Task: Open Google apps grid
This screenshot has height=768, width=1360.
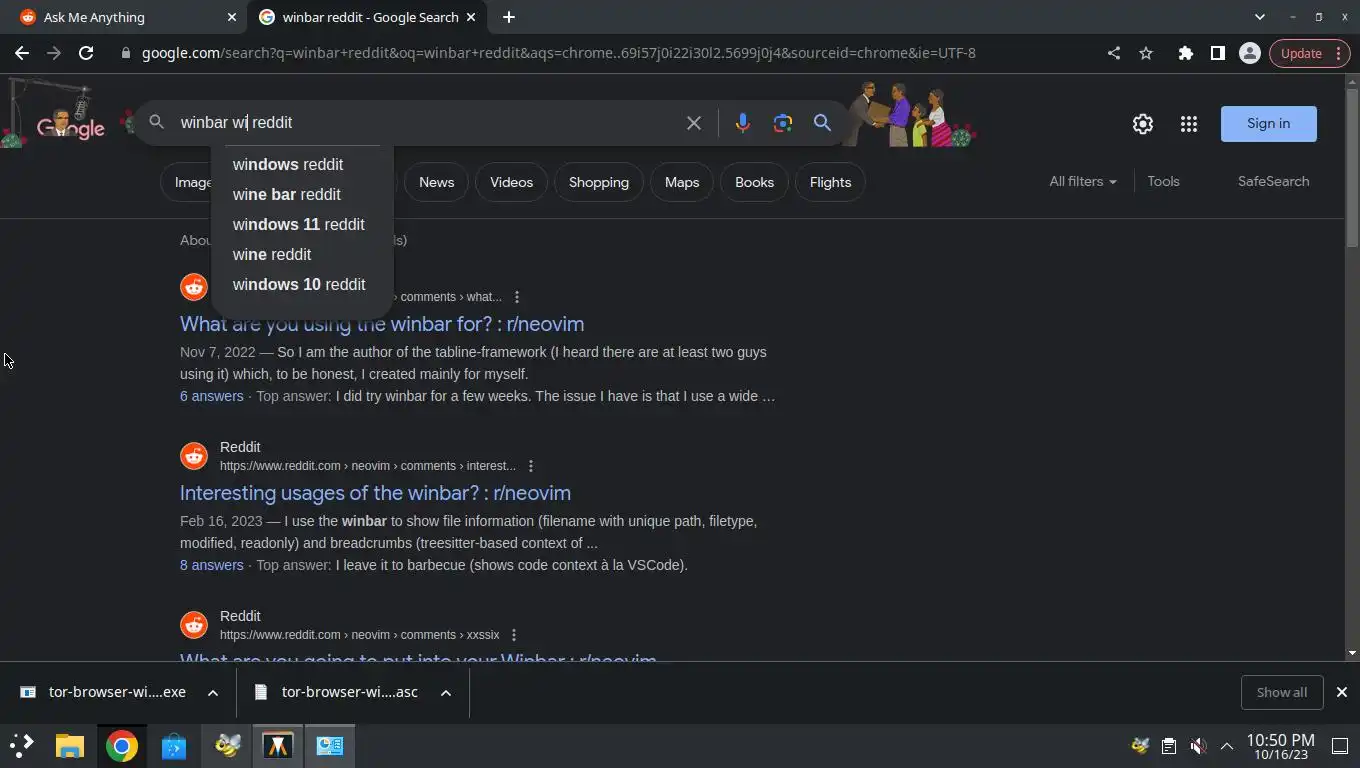Action: click(x=1188, y=124)
